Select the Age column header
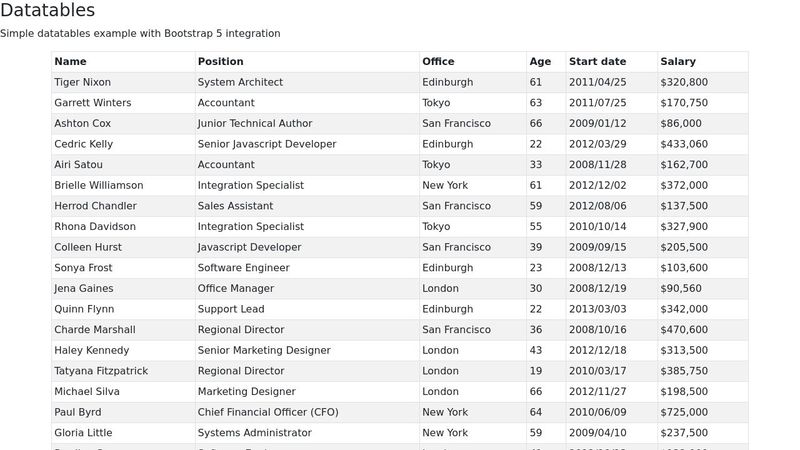The image size is (800, 450). [x=546, y=62]
